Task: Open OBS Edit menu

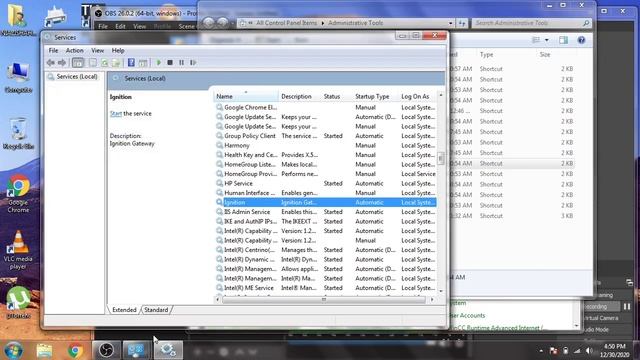Action: [120, 26]
